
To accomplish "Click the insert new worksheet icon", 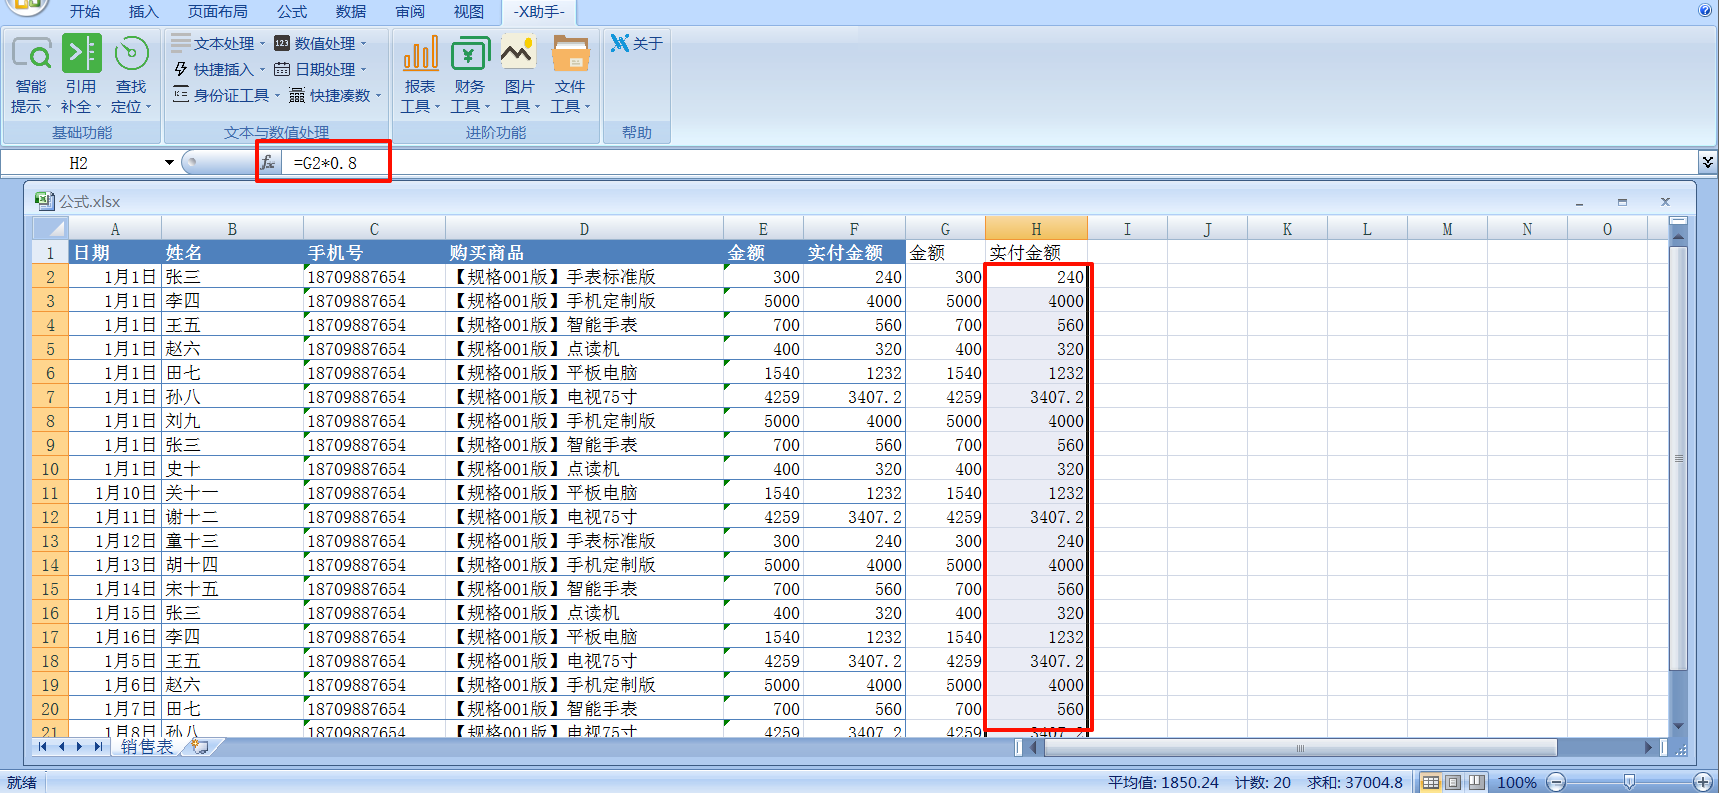I will 201,747.
